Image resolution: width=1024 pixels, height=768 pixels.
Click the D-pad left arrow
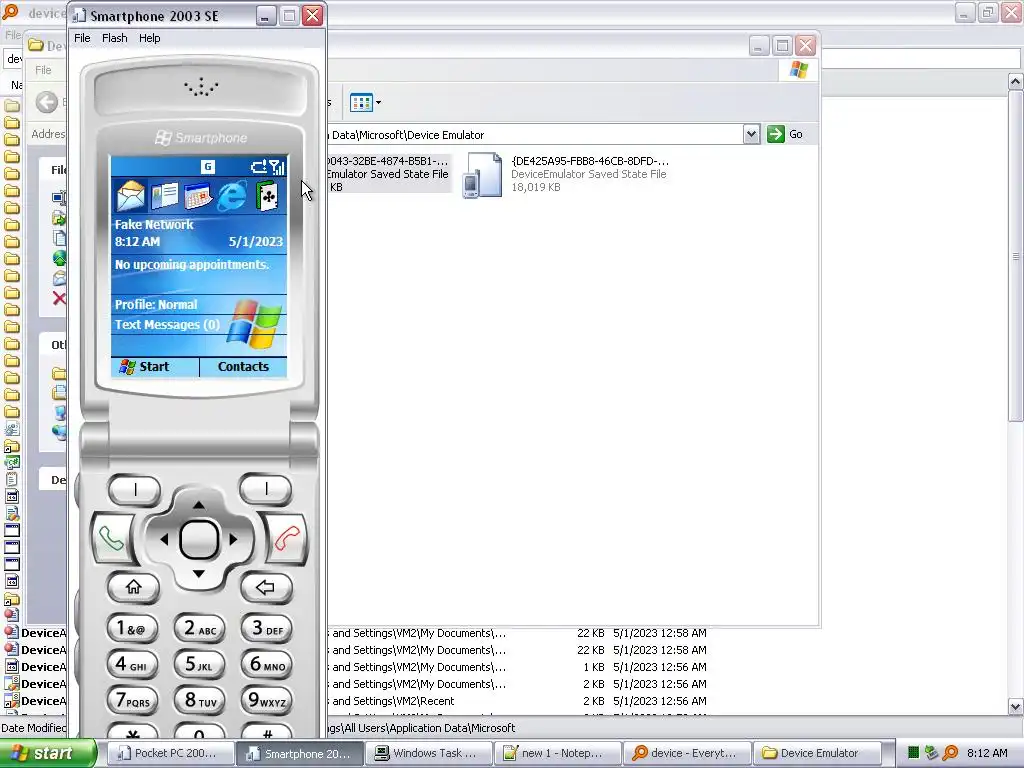tap(164, 539)
